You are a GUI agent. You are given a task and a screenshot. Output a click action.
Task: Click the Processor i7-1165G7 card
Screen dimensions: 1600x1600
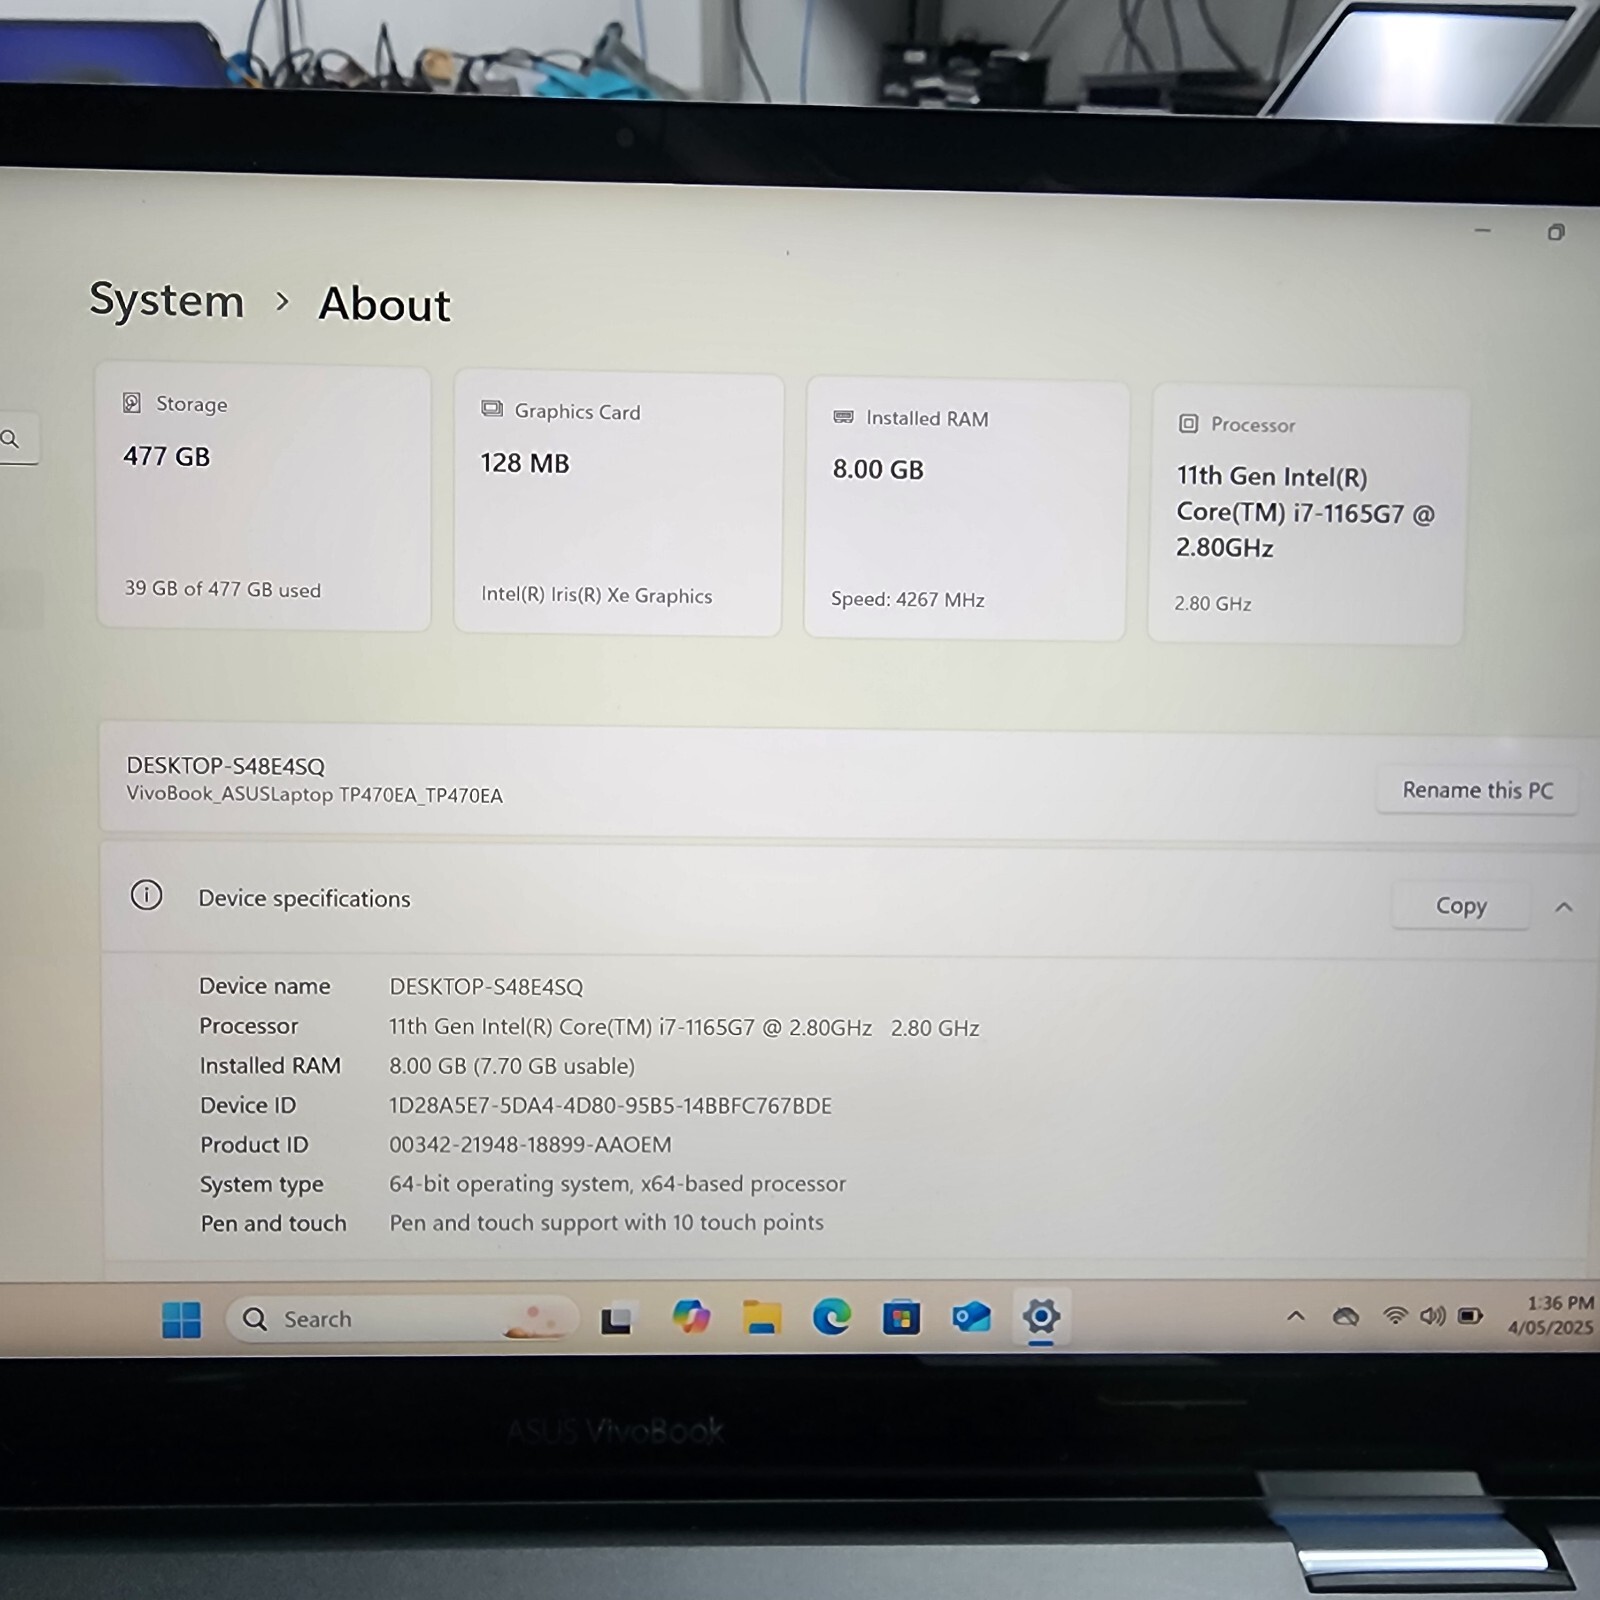(1309, 516)
